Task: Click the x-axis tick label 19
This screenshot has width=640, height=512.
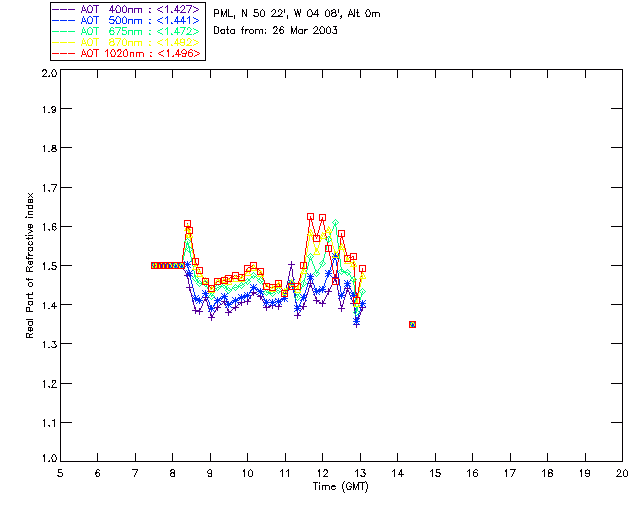Action: click(584, 474)
